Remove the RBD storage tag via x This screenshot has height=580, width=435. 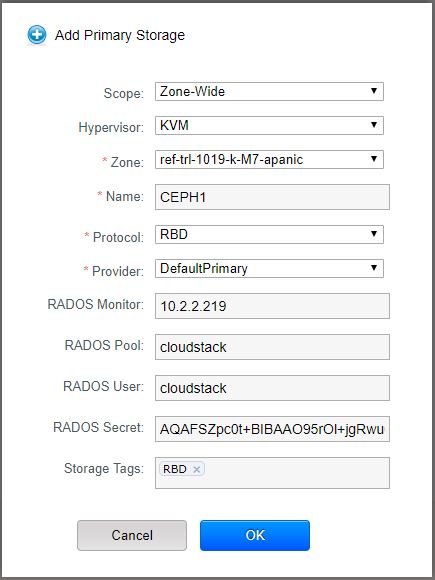tap(196, 469)
